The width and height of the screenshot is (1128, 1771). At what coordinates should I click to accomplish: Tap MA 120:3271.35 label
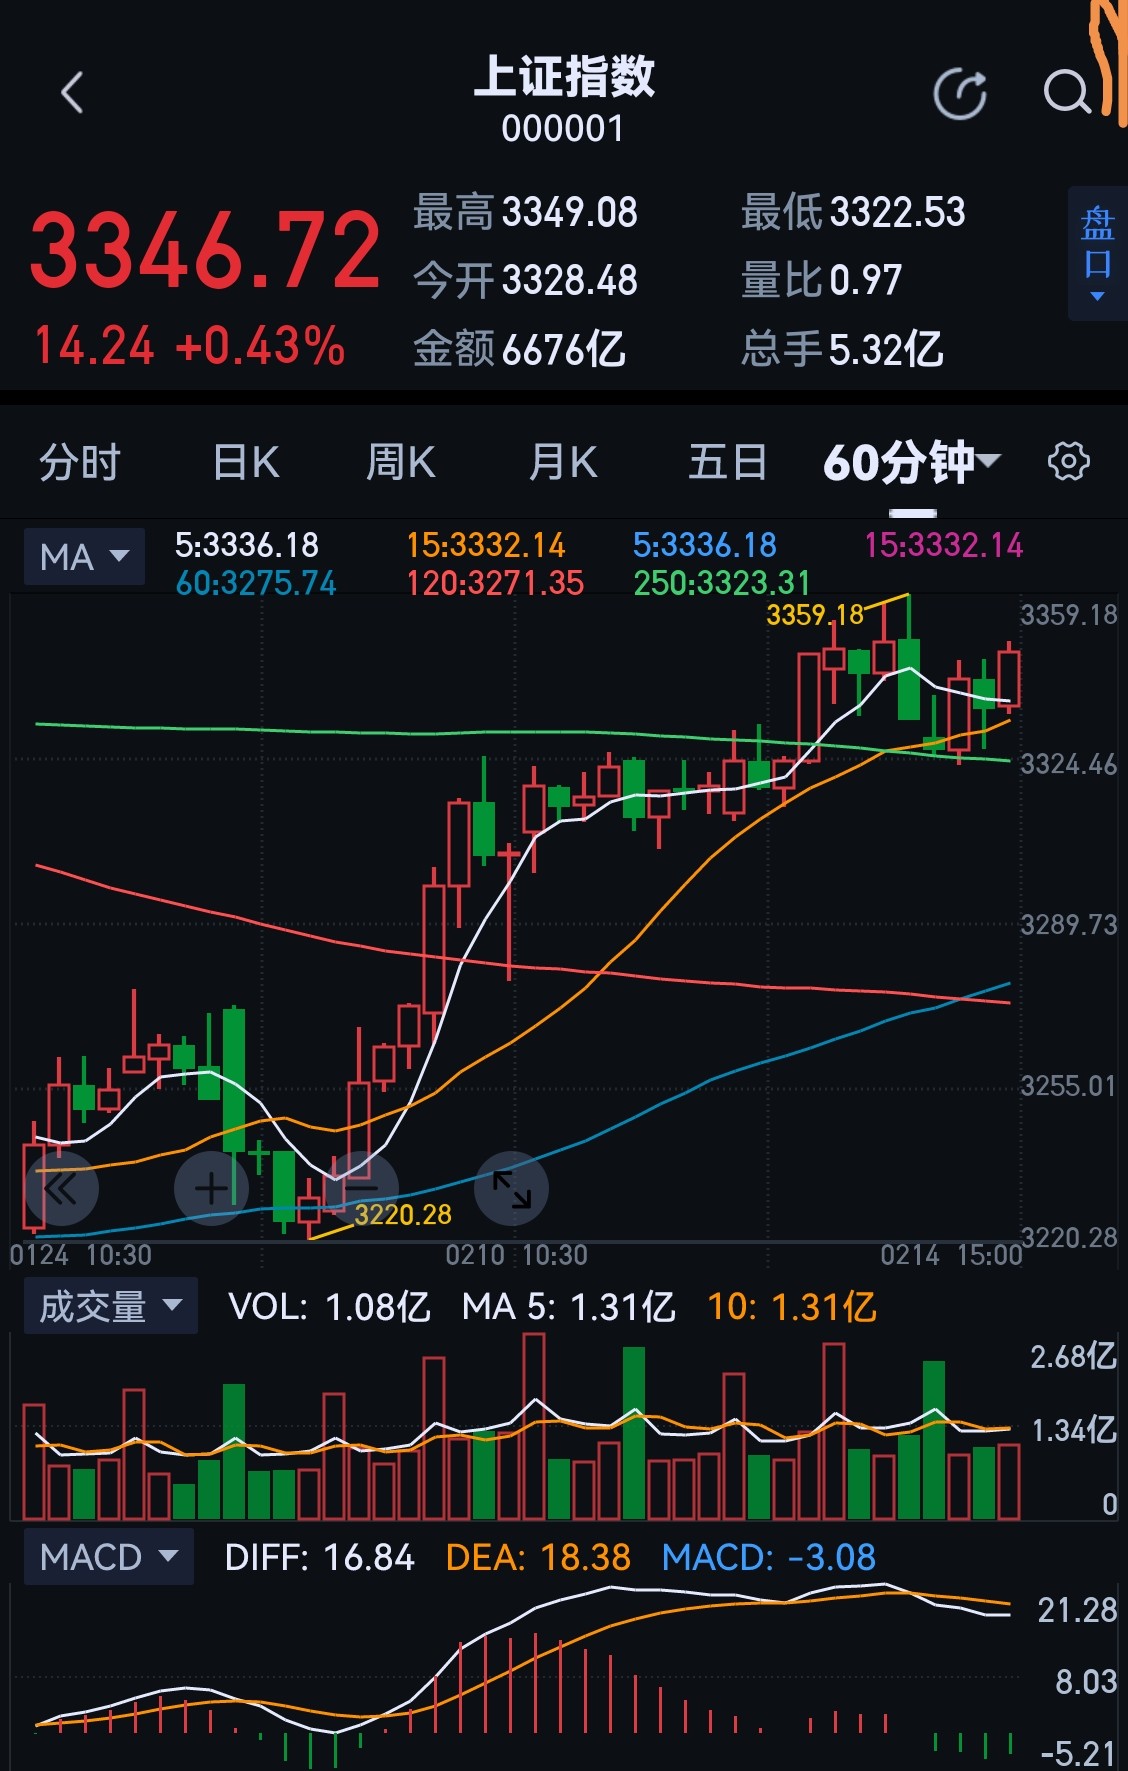tap(495, 583)
